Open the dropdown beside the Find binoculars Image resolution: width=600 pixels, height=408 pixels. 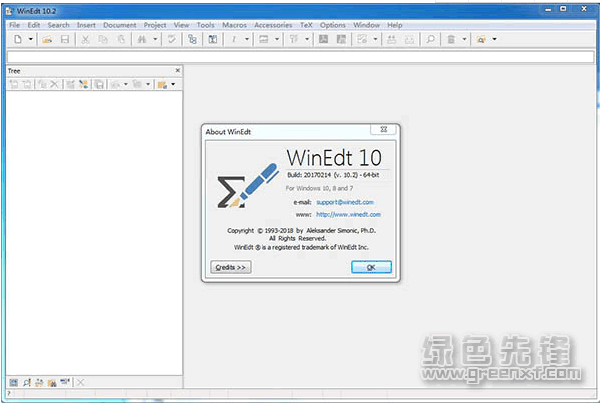coord(155,39)
